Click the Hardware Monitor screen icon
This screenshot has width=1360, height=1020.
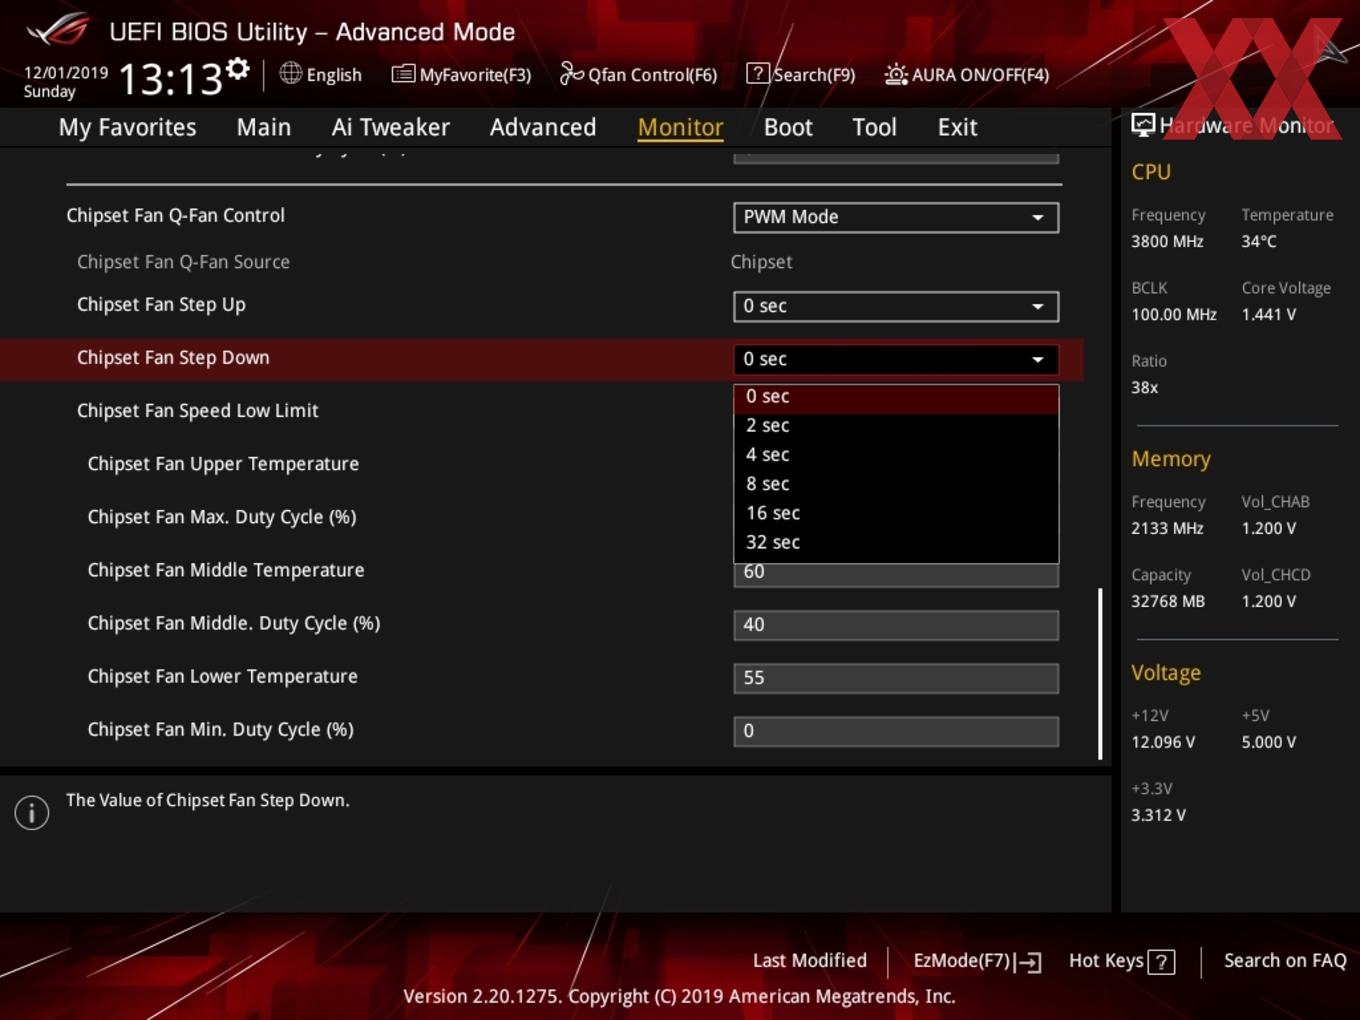coord(1143,124)
